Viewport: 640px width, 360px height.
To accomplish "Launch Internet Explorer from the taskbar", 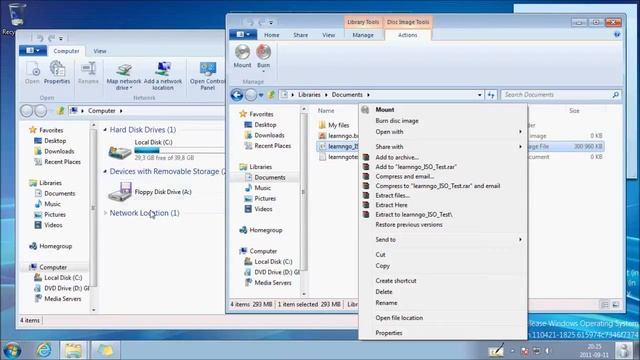I will click(x=43, y=350).
